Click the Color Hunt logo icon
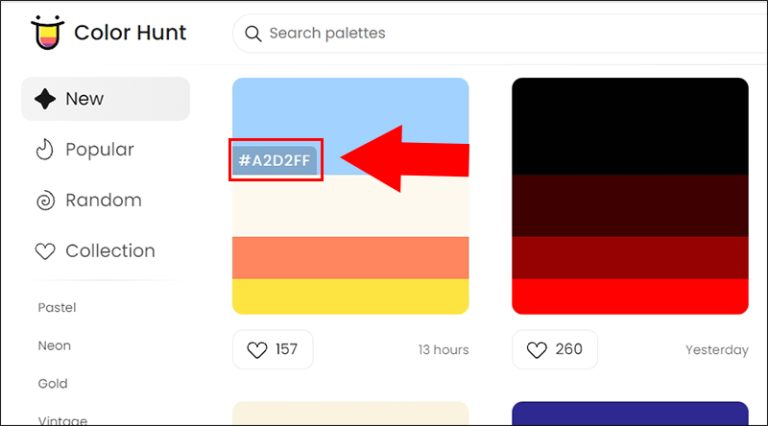The image size is (768, 426). click(x=44, y=33)
